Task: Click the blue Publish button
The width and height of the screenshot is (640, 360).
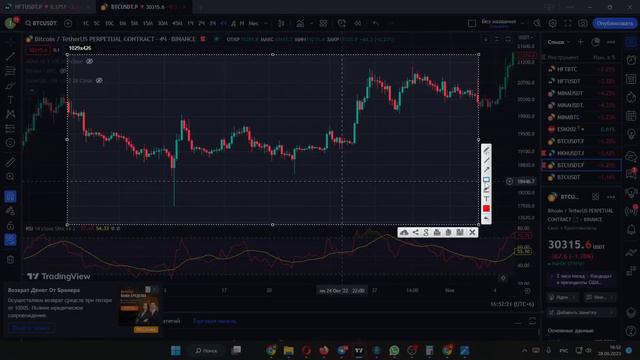Action: tap(615, 23)
